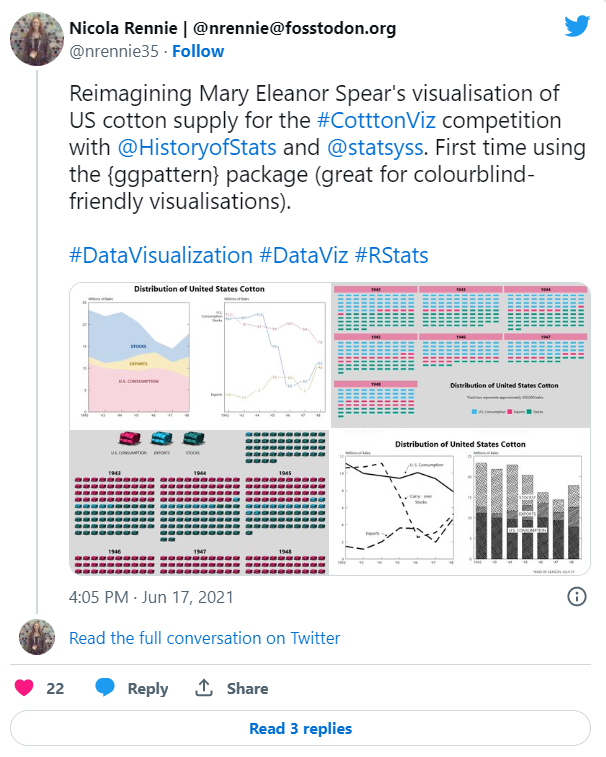Screen dimensions: 606x757
Task: Like the tweet with heart icon
Action: pyautogui.click(x=24, y=687)
